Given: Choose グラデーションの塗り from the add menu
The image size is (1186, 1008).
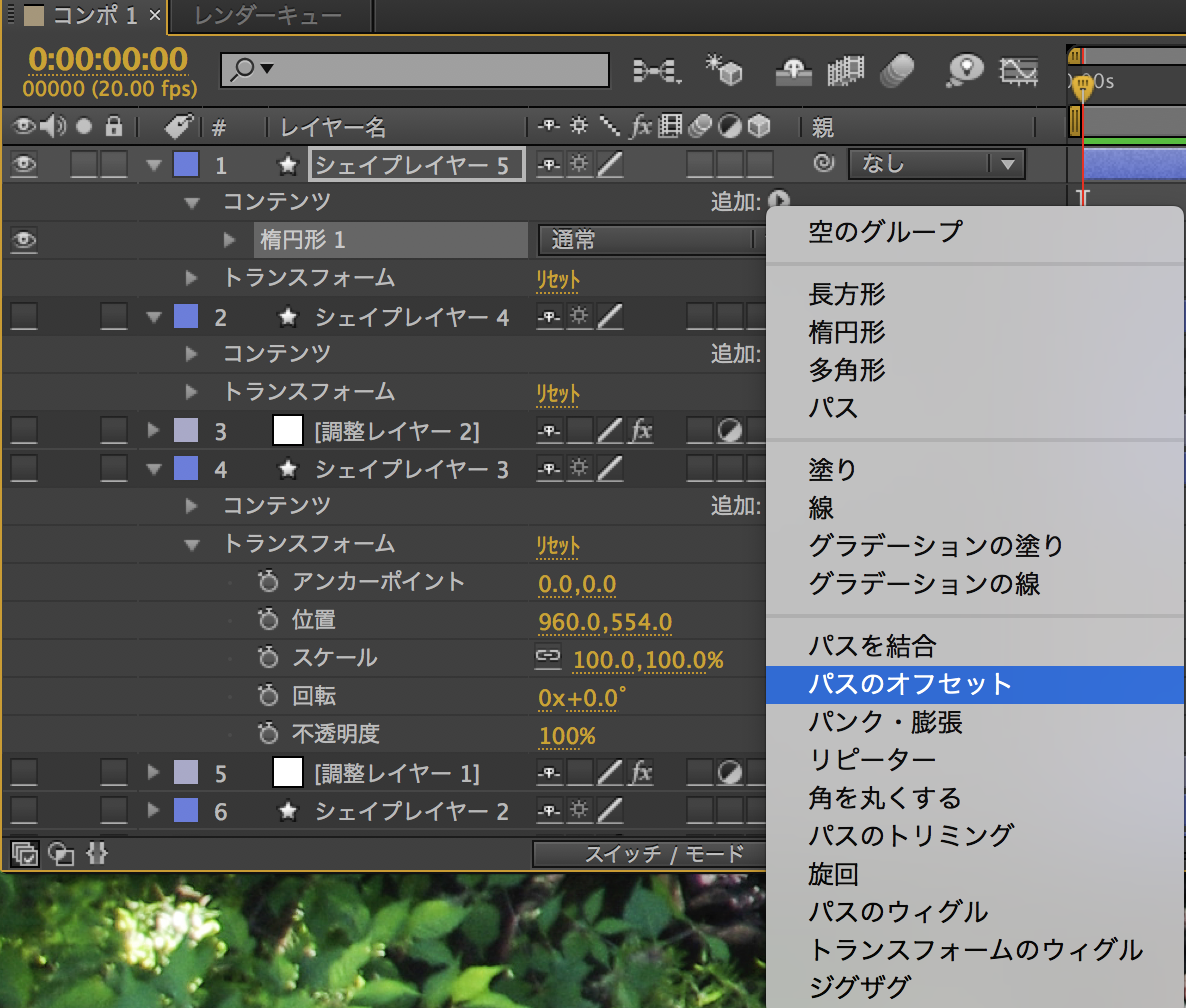Looking at the screenshot, I should pos(975,545).
